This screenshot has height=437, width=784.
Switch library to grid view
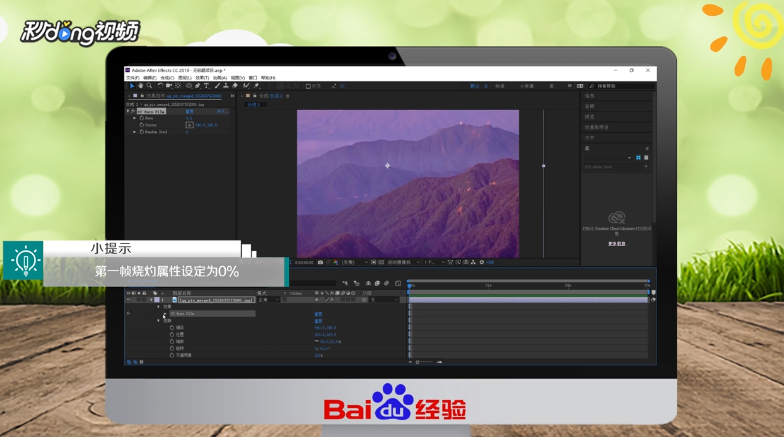(638, 158)
